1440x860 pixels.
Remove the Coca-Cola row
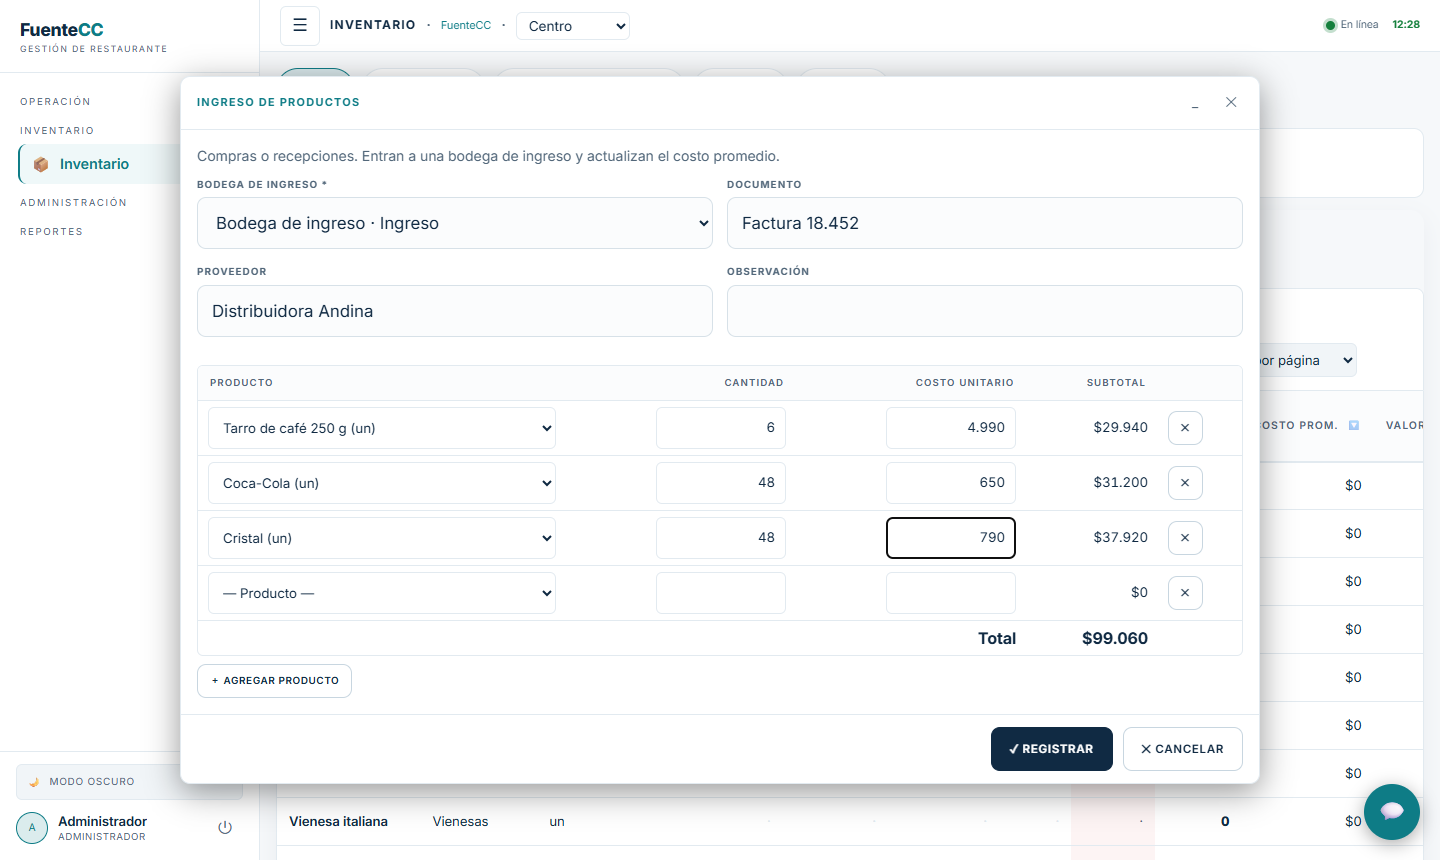[1185, 483]
